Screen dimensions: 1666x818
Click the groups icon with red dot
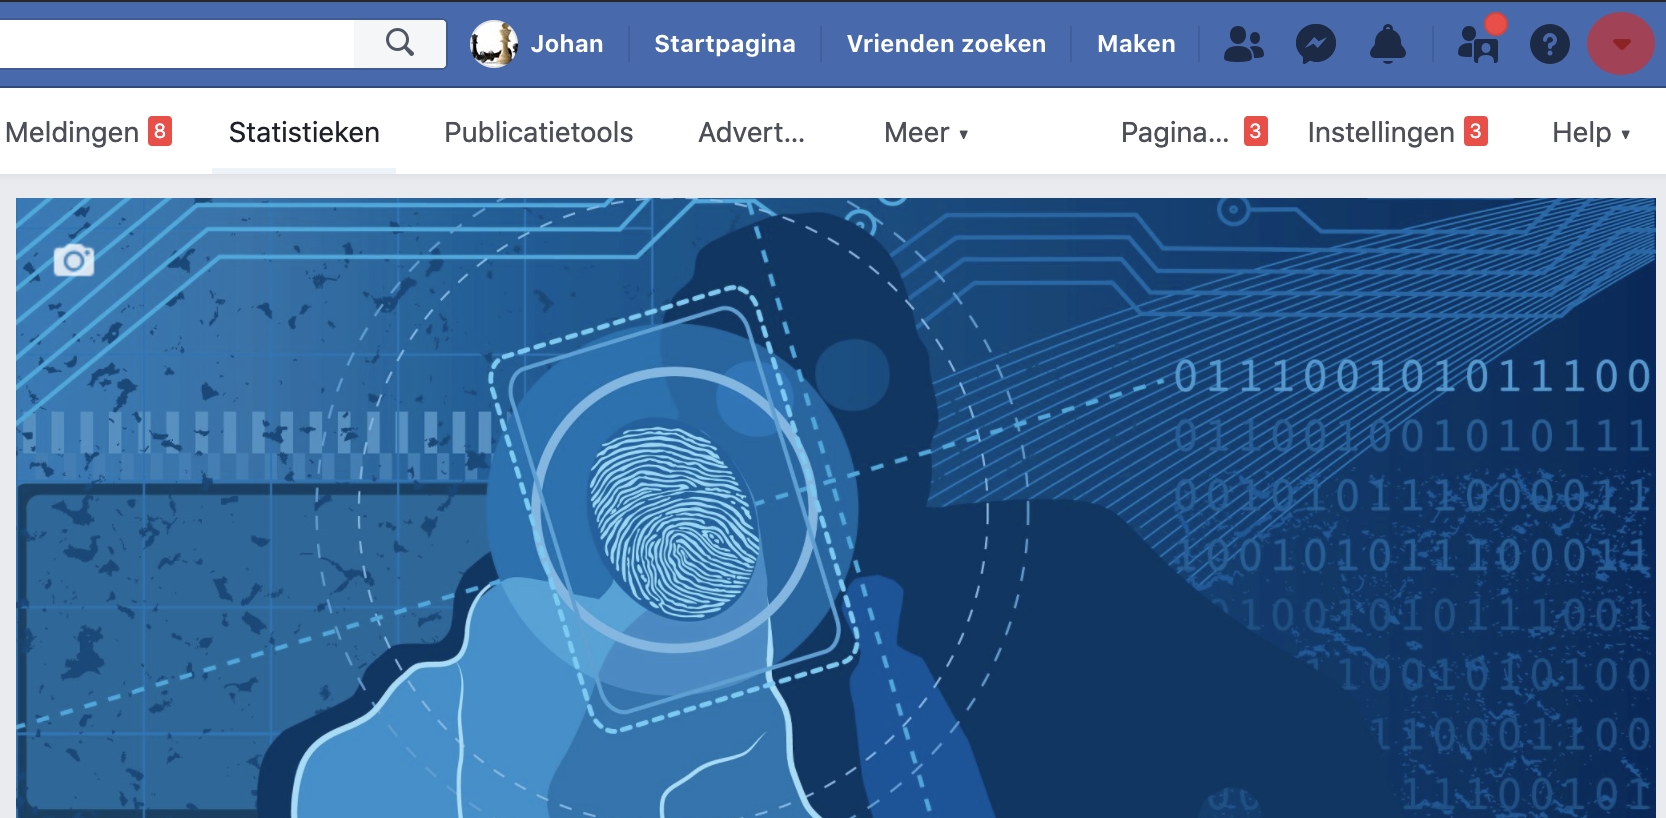(1477, 44)
